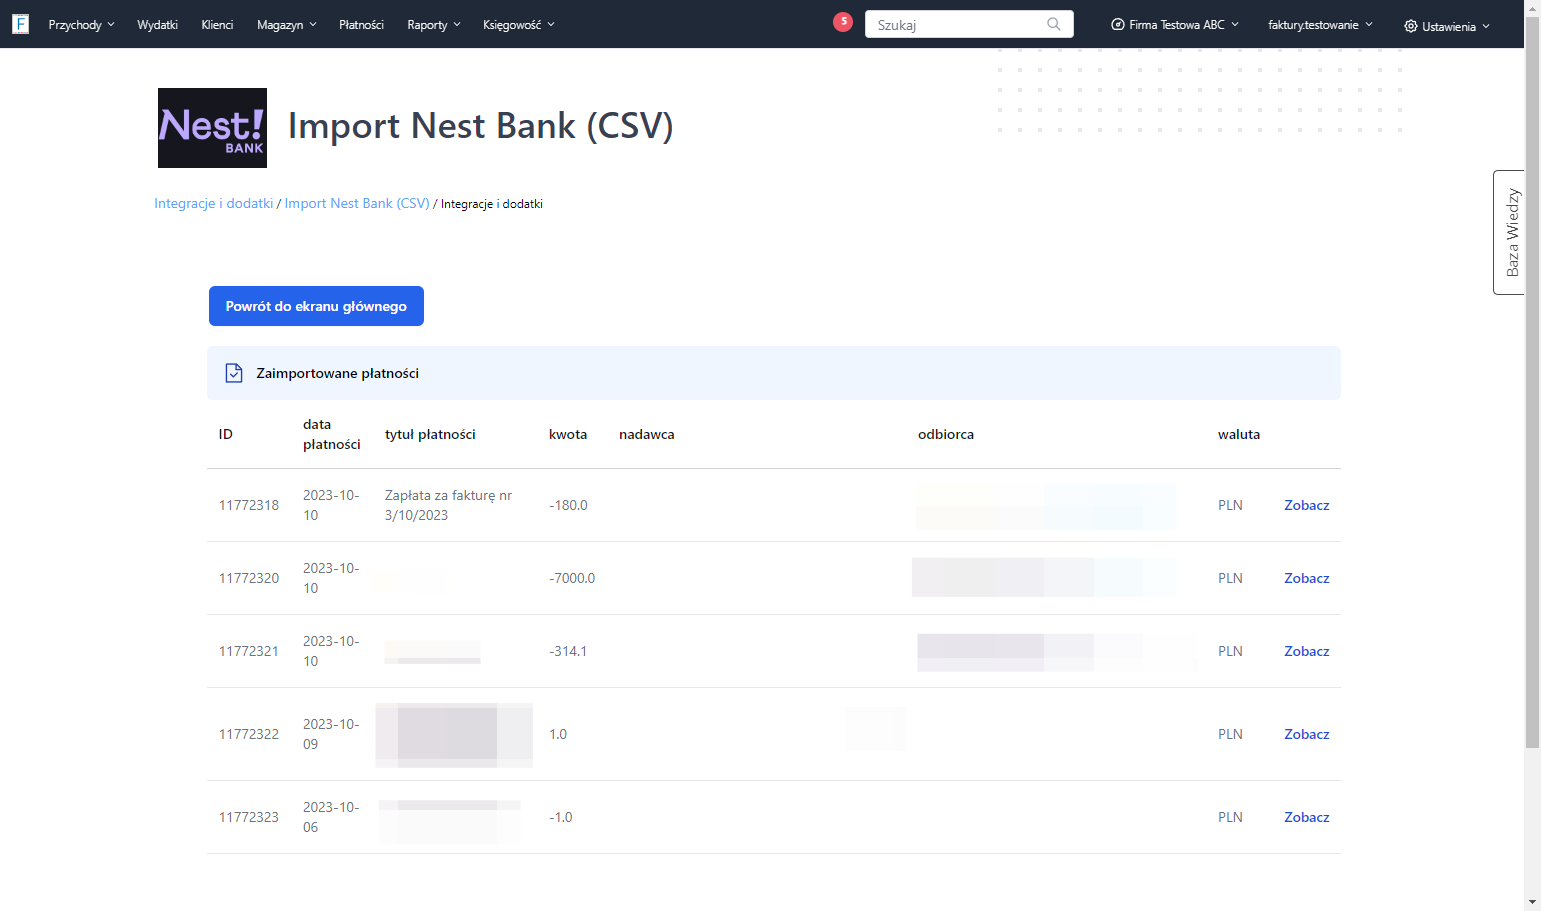Click the Nest Bank logo image
This screenshot has width=1541, height=911.
pos(212,128)
